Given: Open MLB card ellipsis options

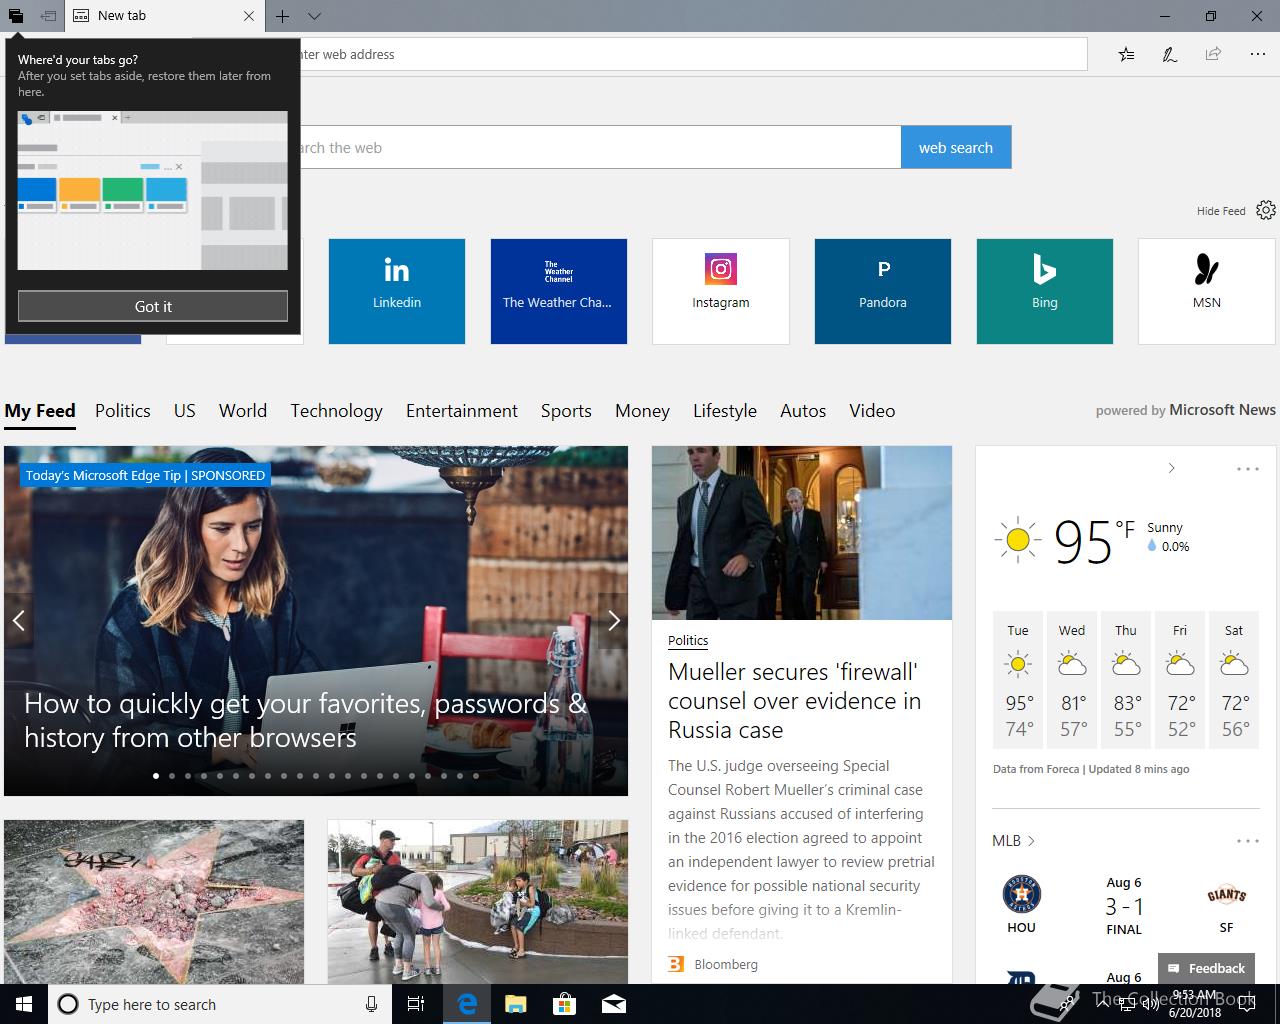Looking at the screenshot, I should click(x=1248, y=841).
